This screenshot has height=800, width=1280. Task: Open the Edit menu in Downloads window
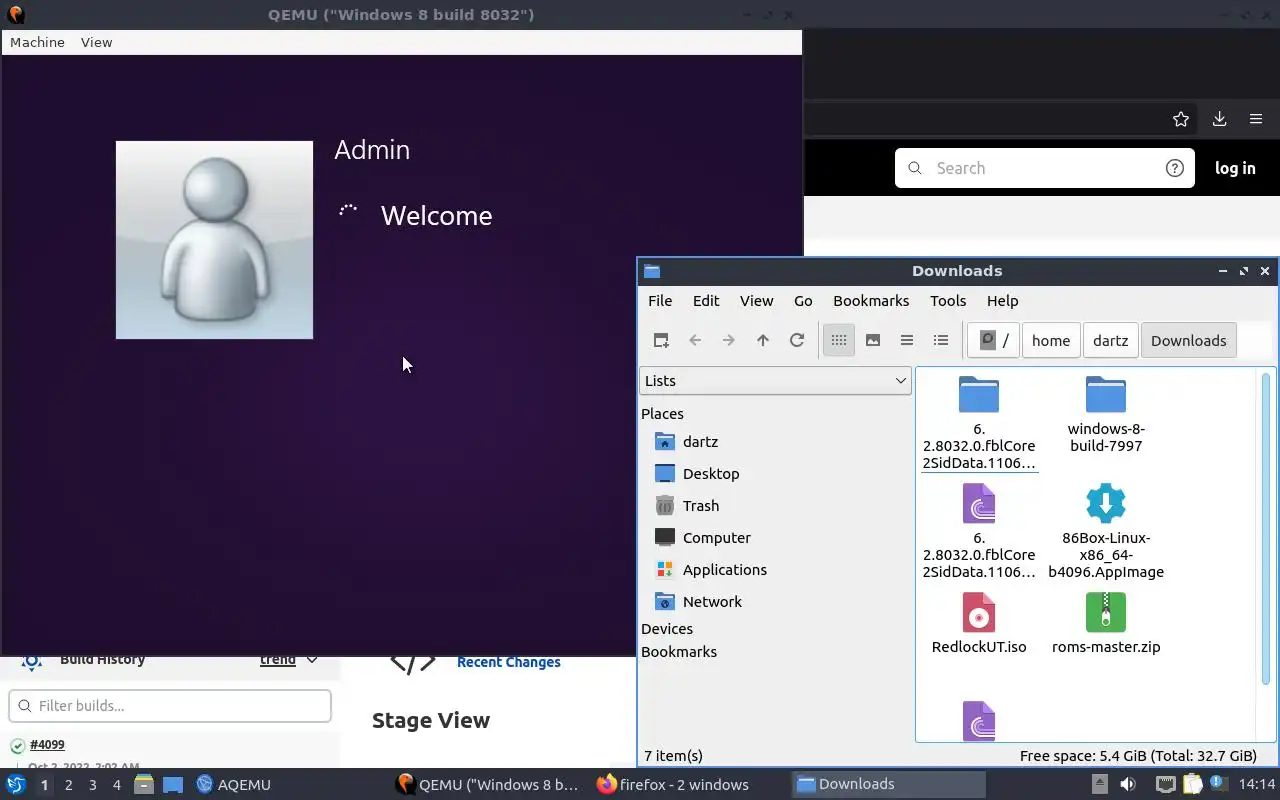click(706, 300)
